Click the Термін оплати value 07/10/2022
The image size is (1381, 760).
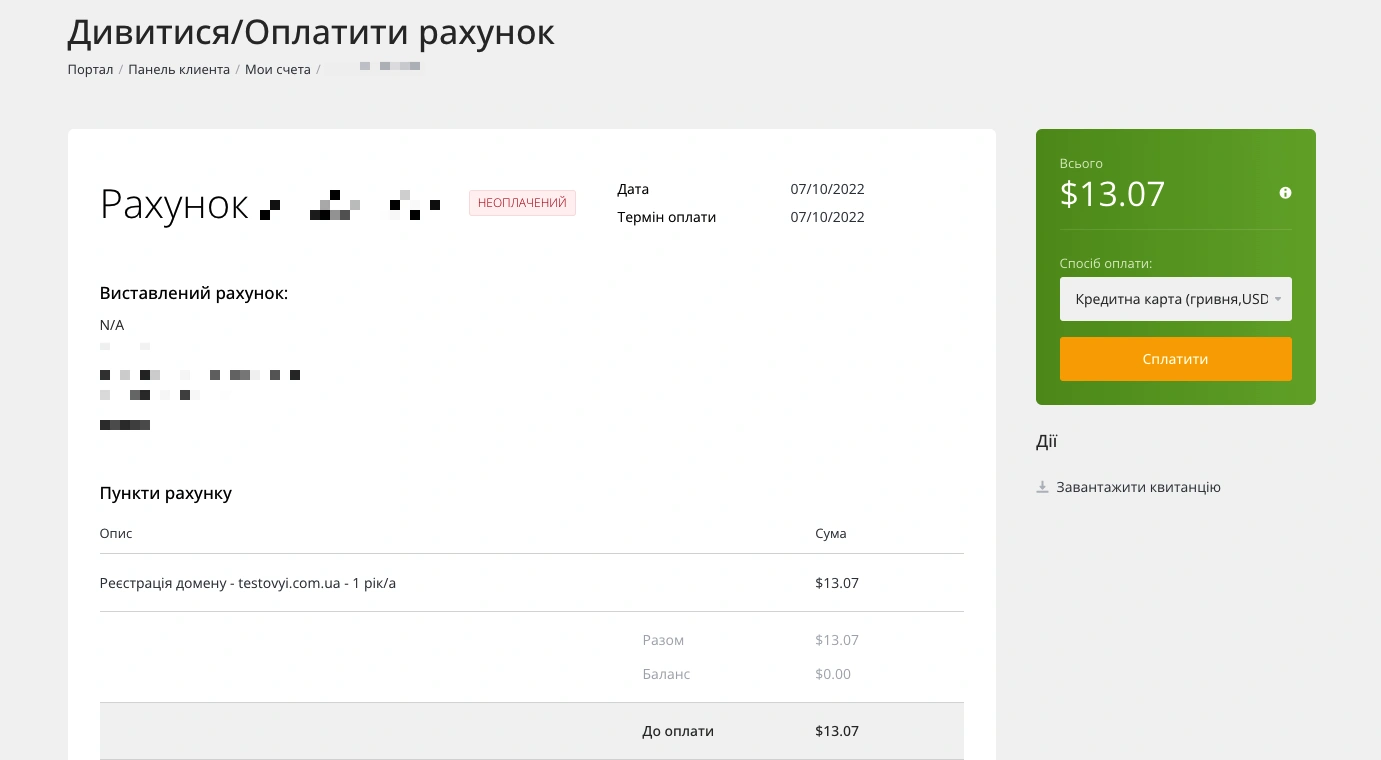[827, 217]
